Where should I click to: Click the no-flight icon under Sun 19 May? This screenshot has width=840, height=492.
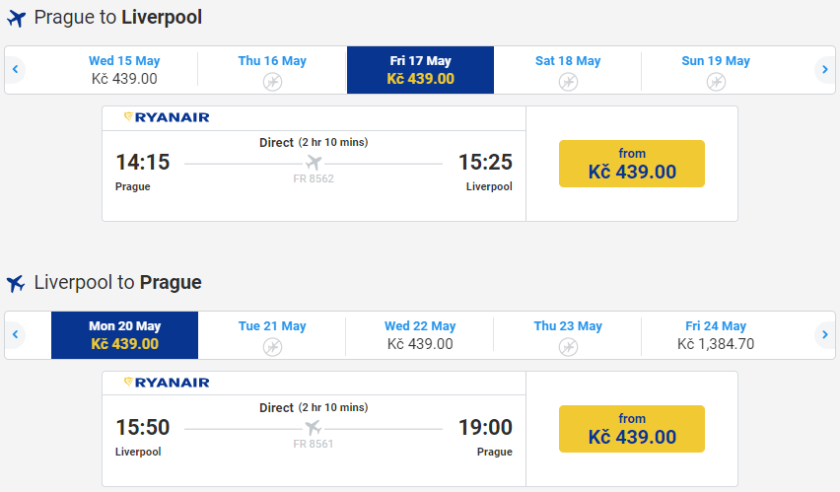716,81
